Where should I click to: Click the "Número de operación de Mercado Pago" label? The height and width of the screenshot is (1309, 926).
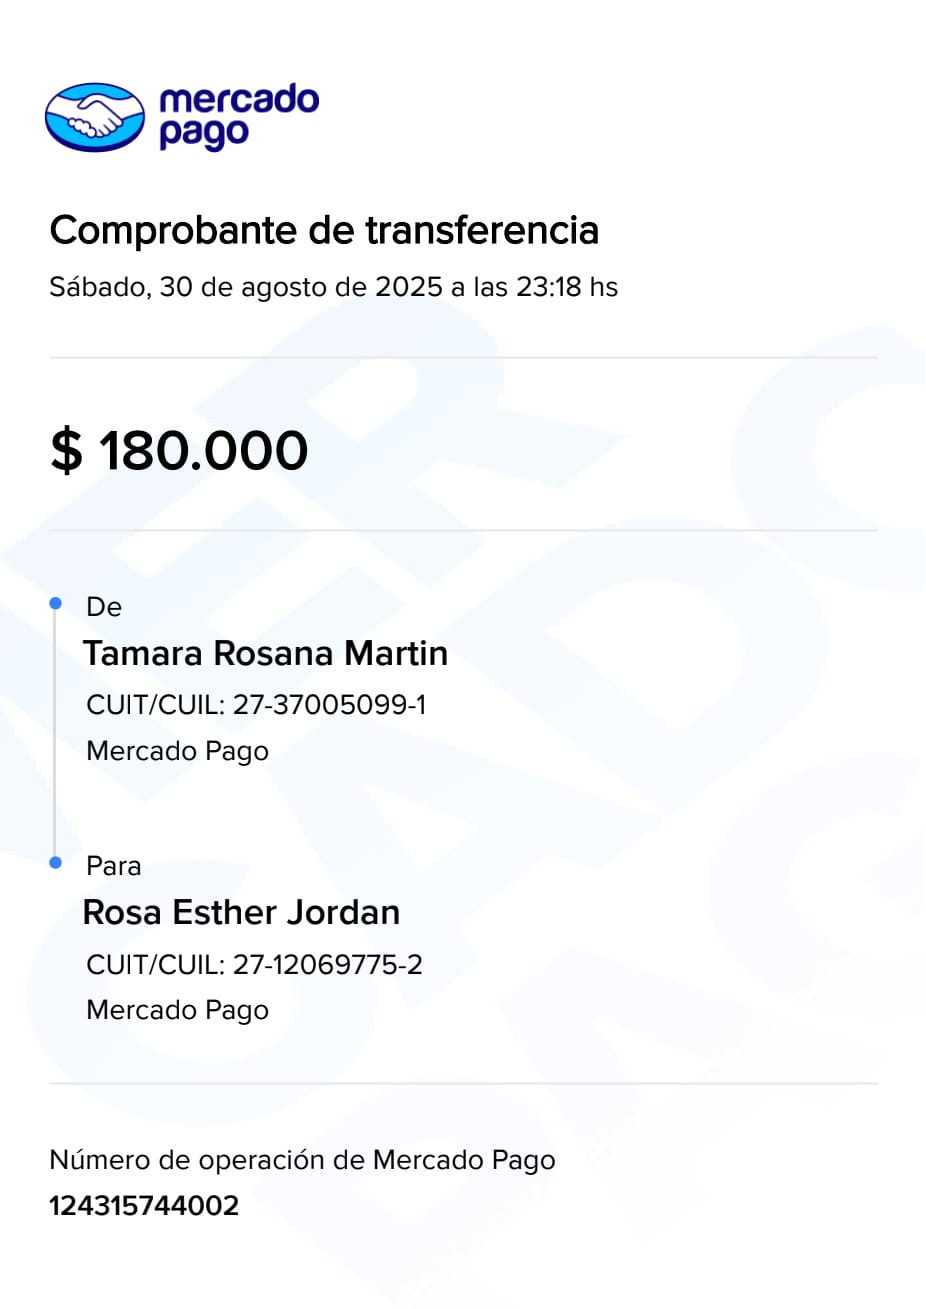point(302,1160)
